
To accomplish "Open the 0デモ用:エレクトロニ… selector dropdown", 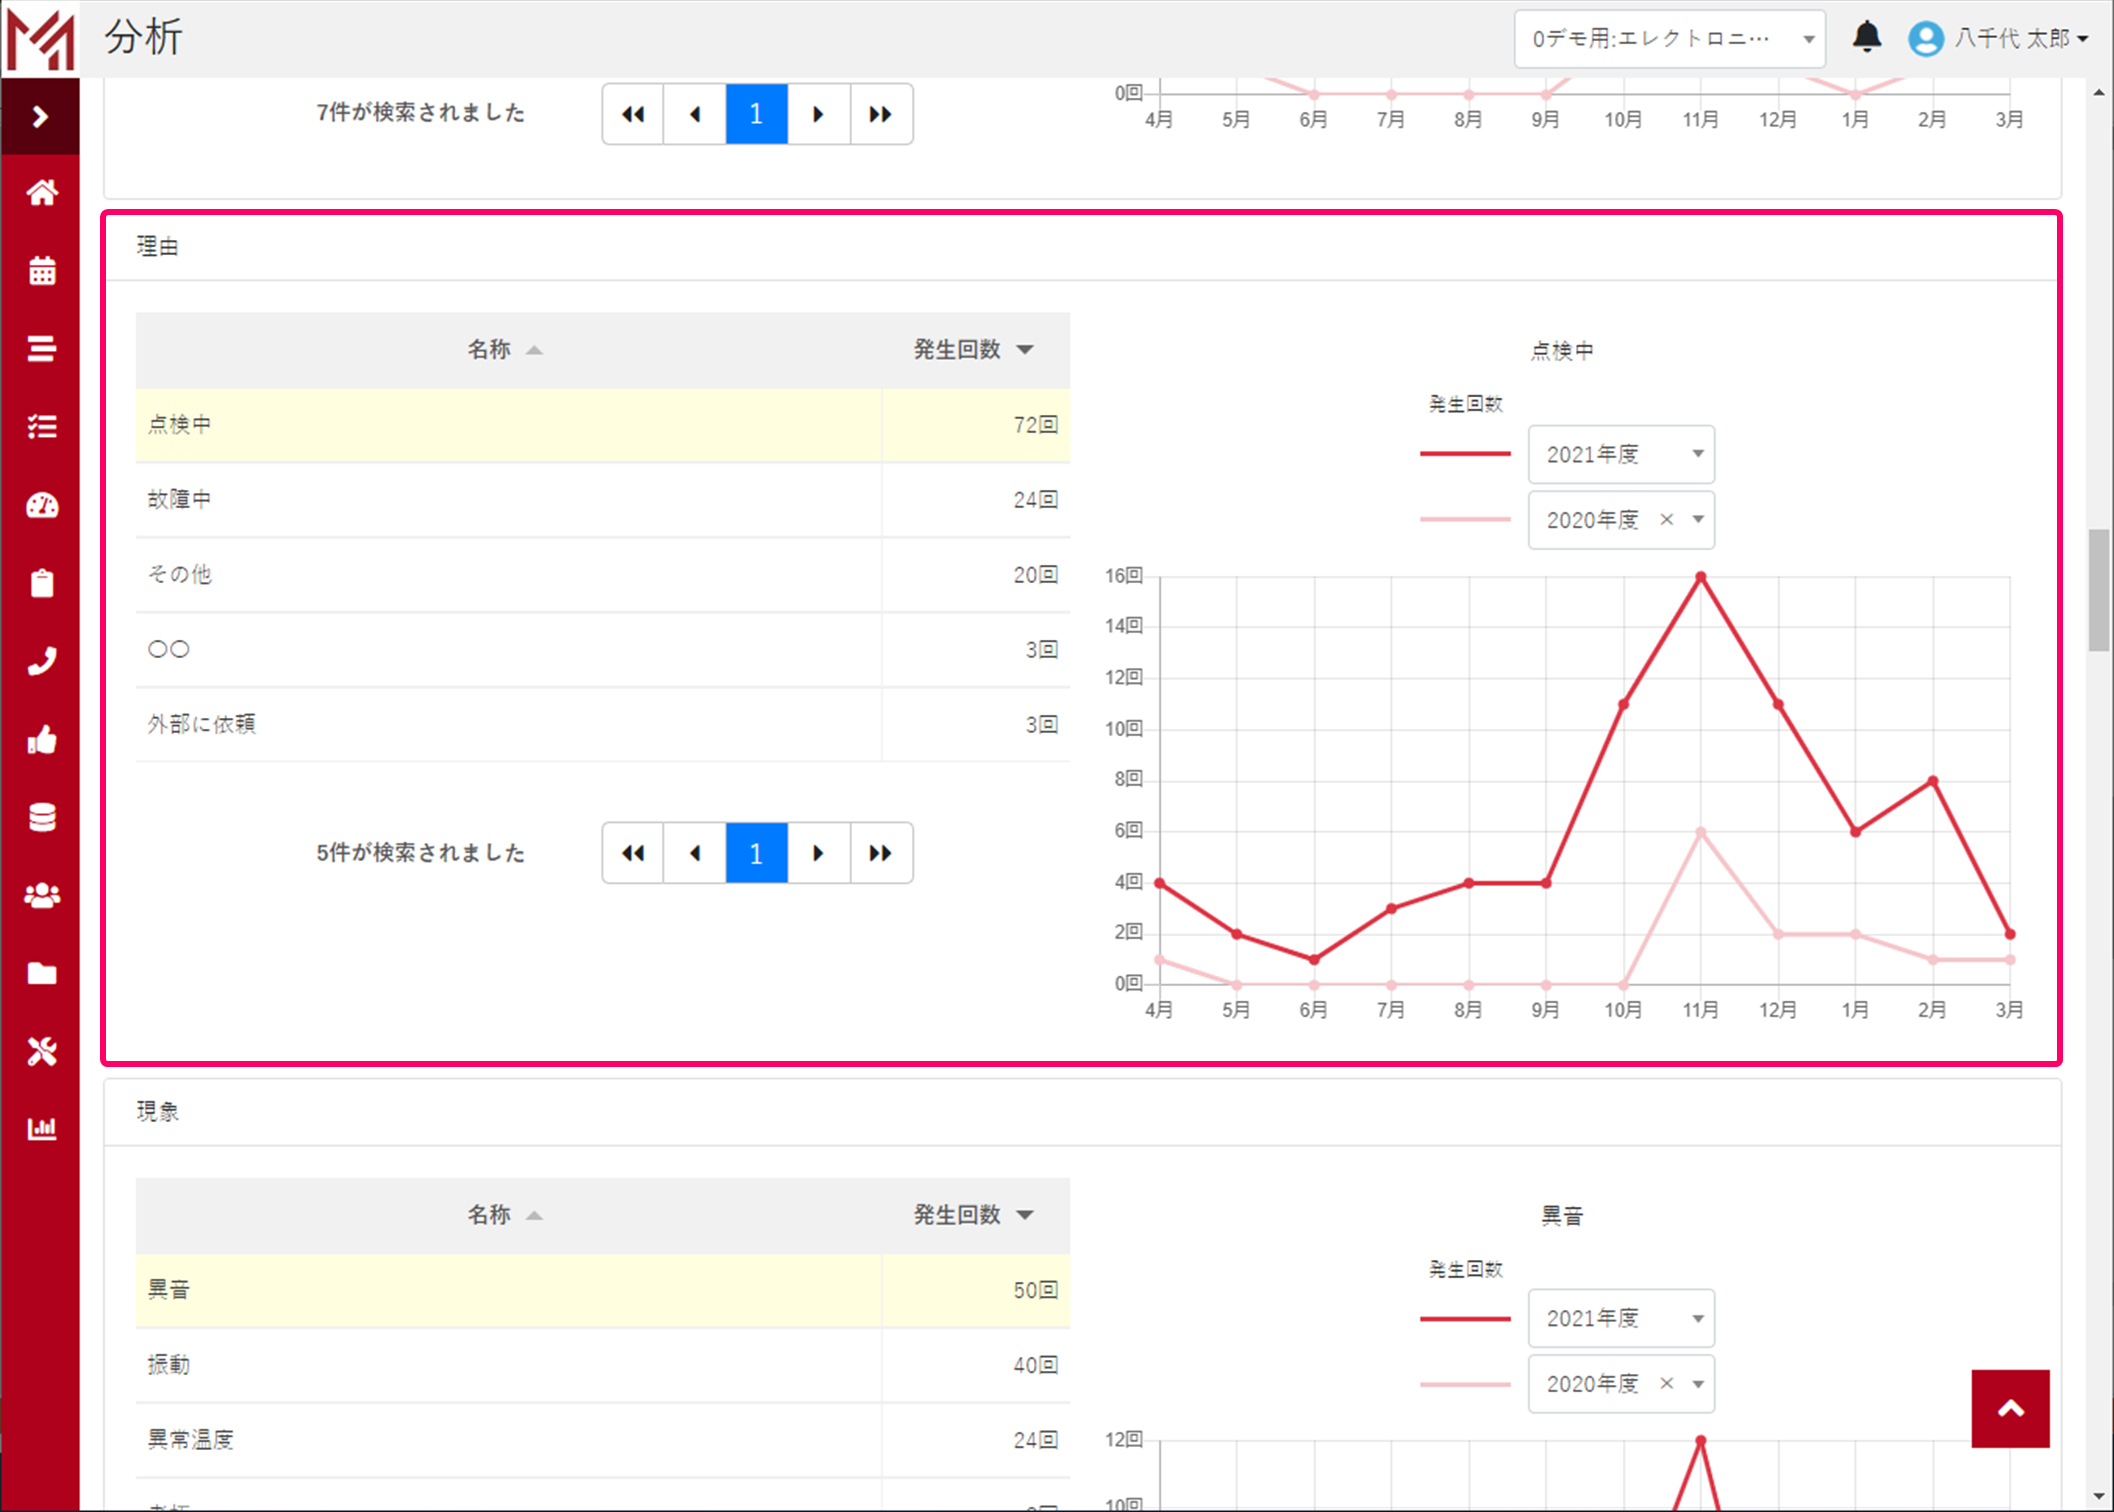I will (x=1668, y=39).
